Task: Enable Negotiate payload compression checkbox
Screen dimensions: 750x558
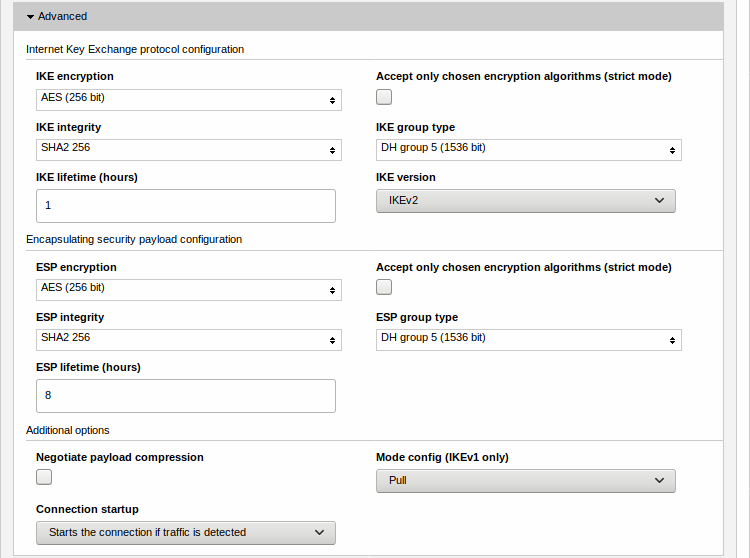Action: point(44,477)
